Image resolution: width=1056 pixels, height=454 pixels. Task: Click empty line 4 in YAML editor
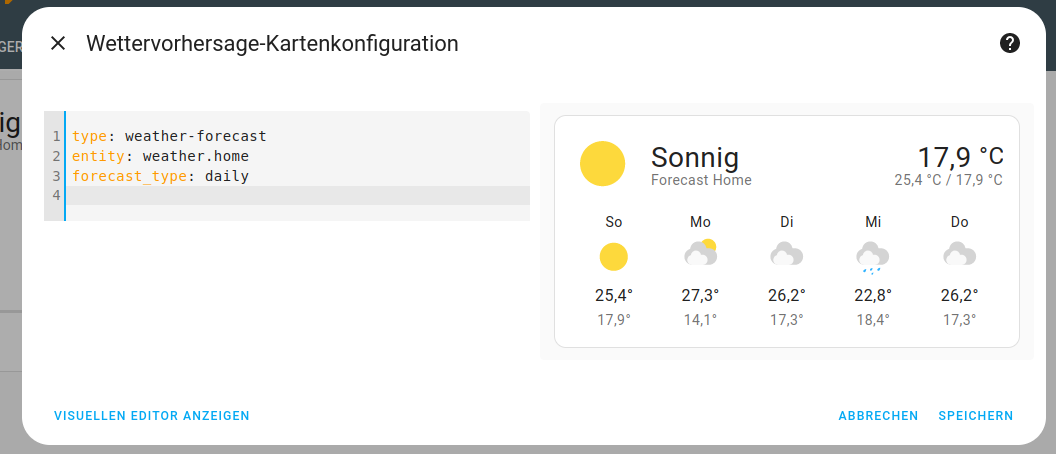click(300, 195)
